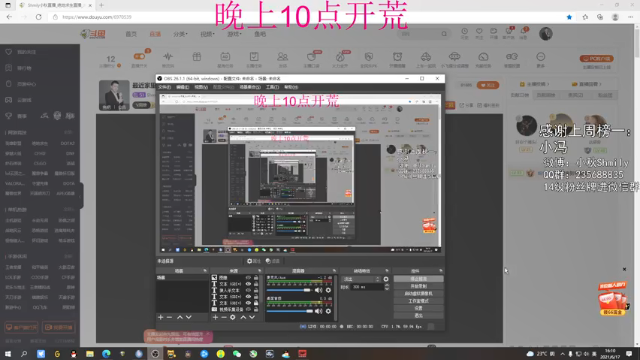Click the fans group icon in Douyu toolbar
This screenshot has width=640, height=360.
[x=282, y=57]
